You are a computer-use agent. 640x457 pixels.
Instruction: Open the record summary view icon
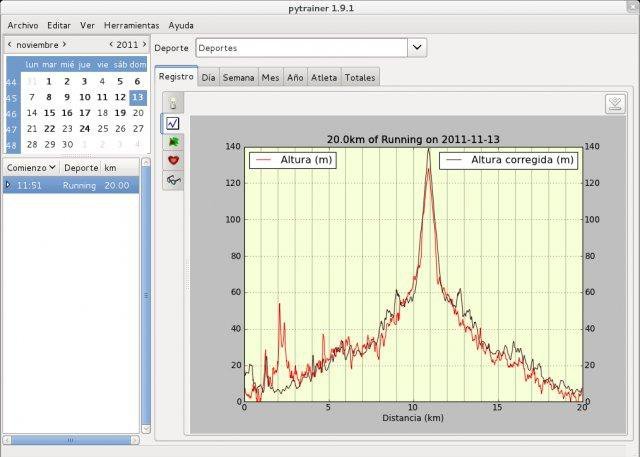(173, 102)
